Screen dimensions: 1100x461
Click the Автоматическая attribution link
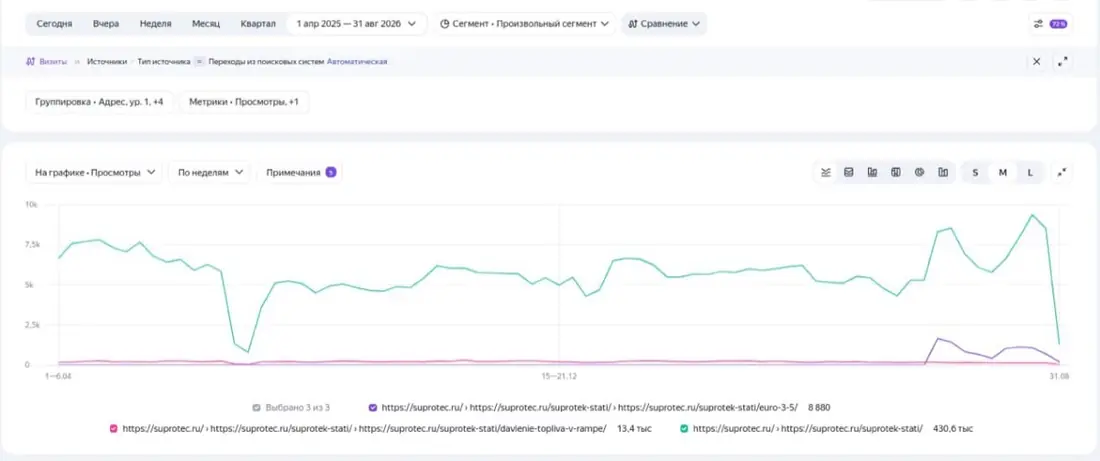[357, 62]
